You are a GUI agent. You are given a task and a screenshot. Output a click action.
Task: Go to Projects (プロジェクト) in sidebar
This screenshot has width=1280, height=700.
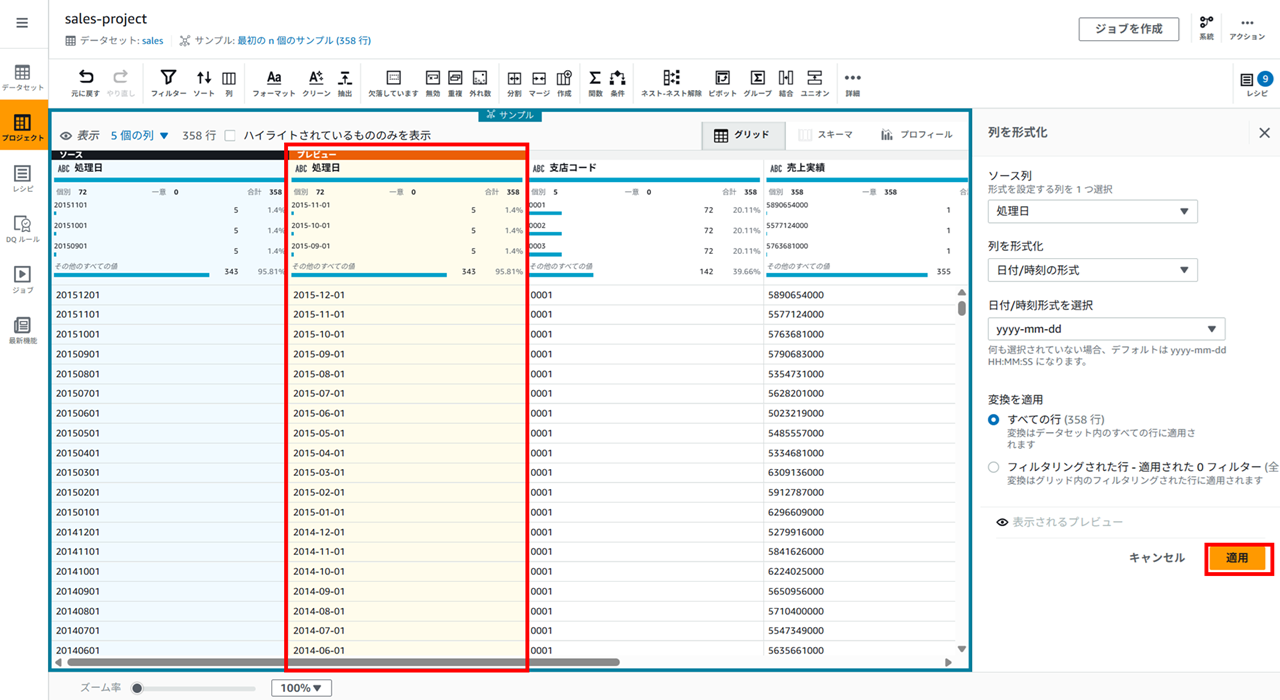pos(23,128)
